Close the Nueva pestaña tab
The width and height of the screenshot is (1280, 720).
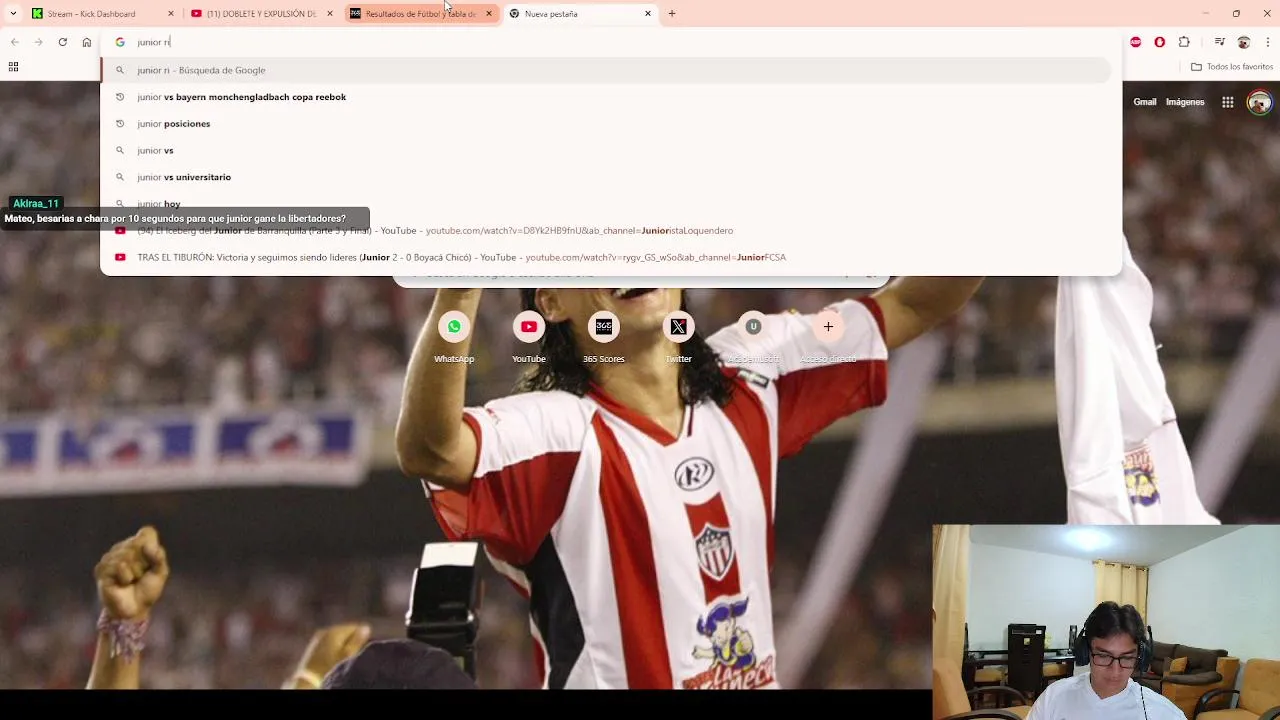[648, 14]
